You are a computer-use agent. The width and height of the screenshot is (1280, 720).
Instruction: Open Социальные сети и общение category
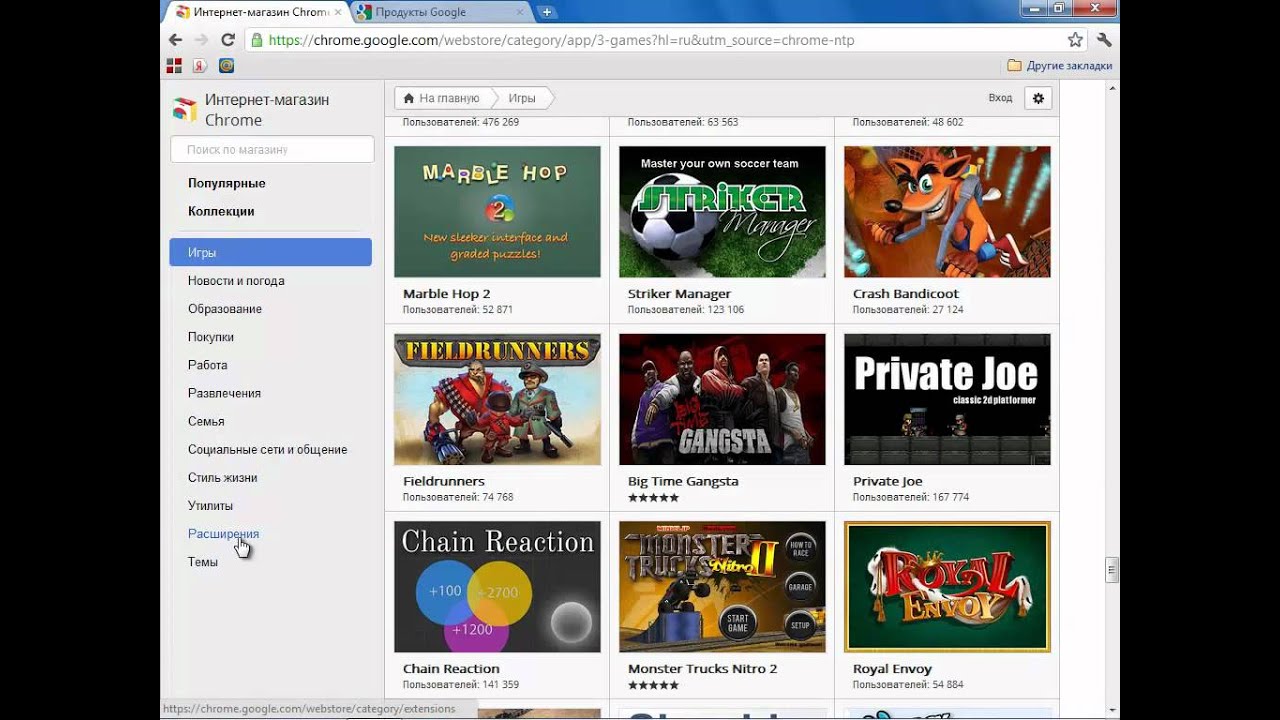click(268, 449)
